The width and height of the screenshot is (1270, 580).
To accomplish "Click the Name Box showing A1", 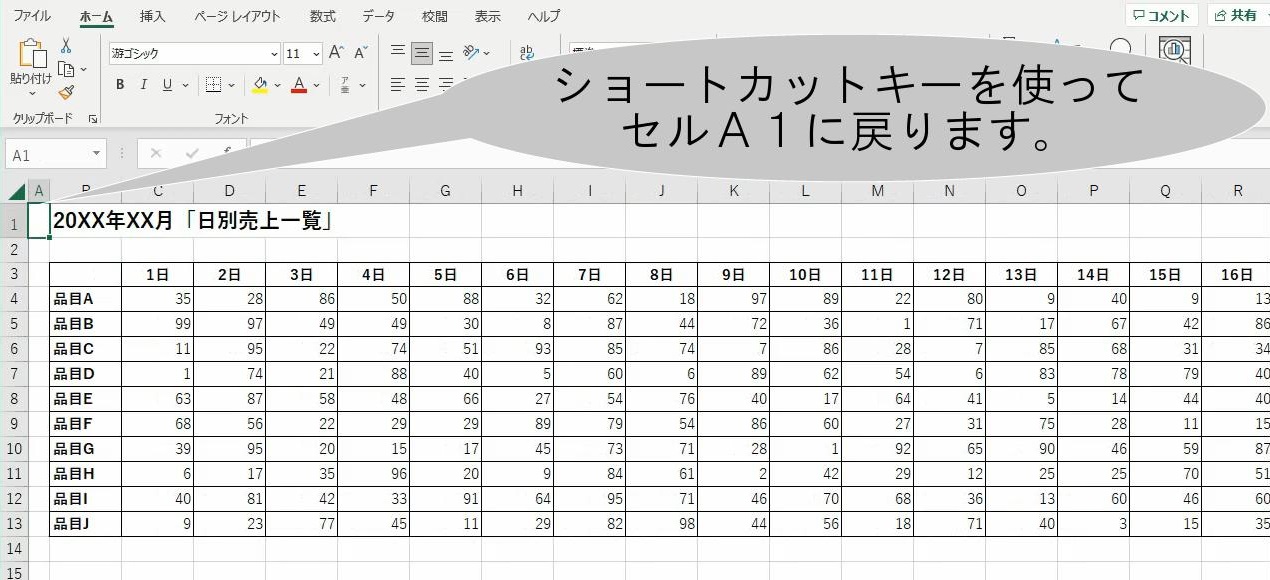I will [50, 153].
